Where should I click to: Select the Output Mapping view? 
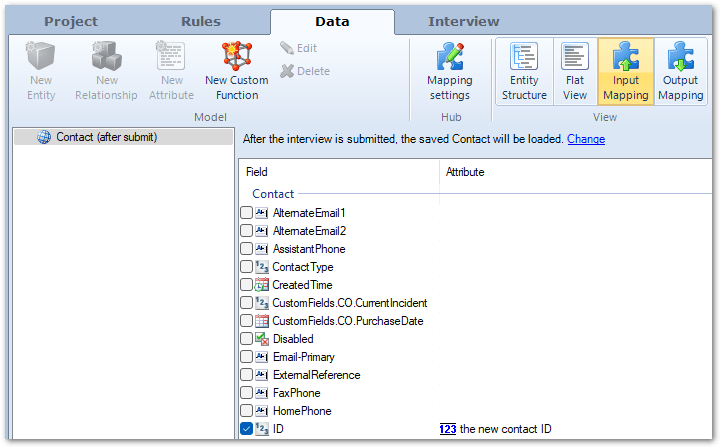pyautogui.click(x=681, y=71)
